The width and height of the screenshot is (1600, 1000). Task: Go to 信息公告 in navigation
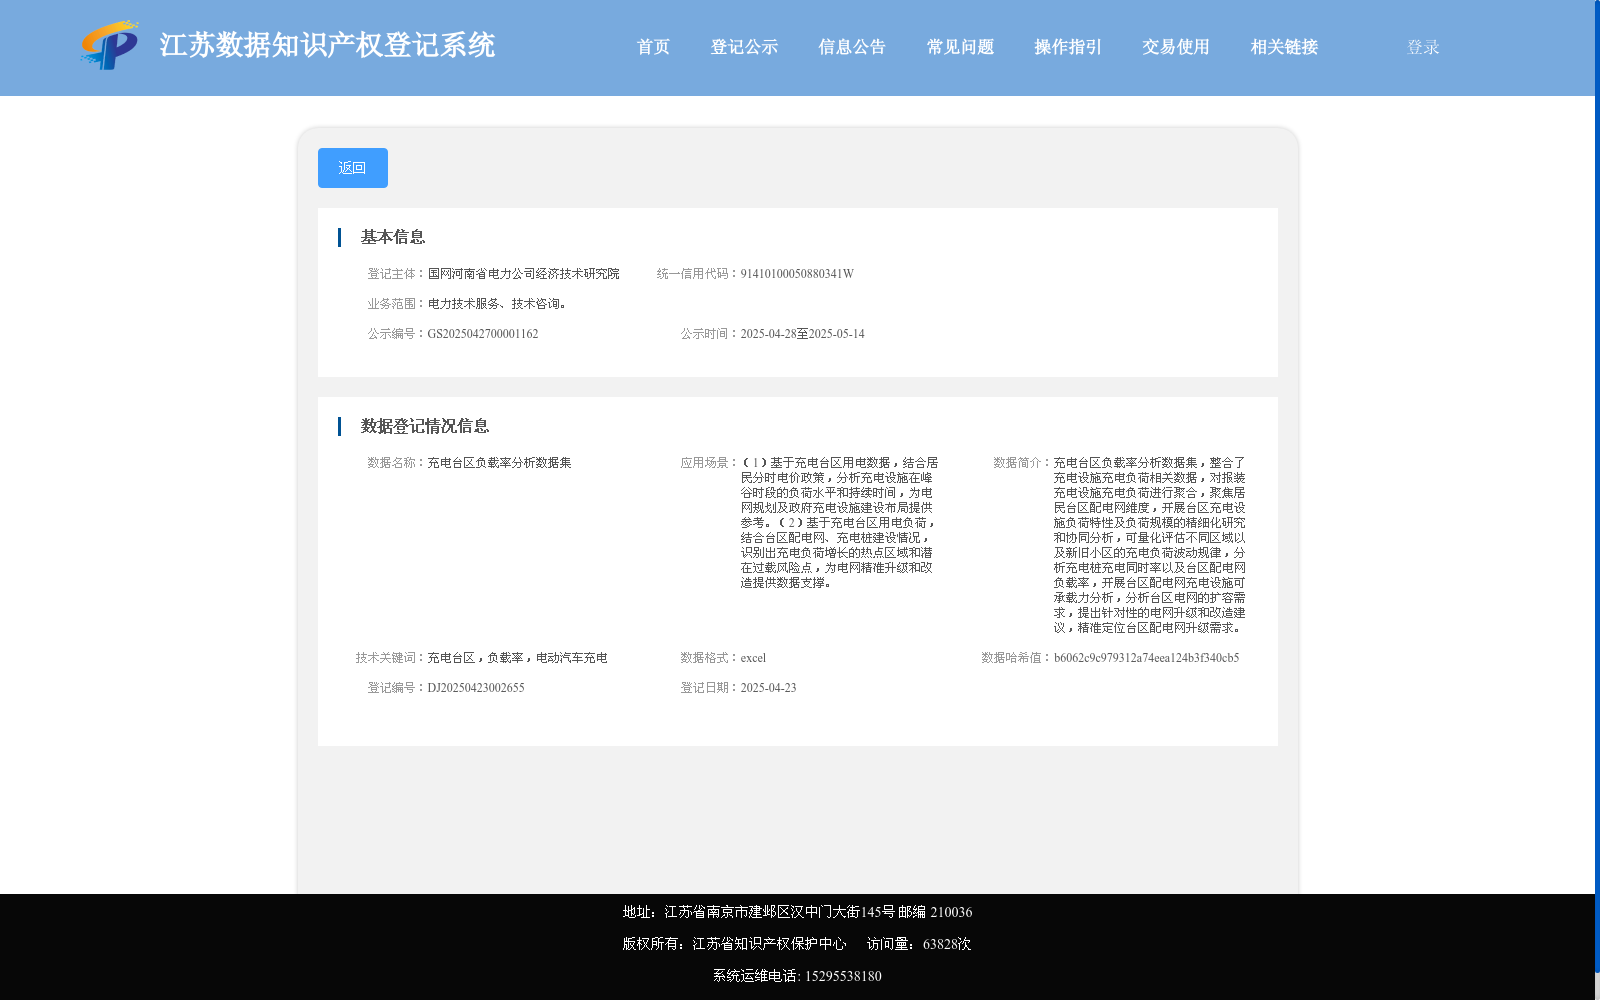coord(852,47)
